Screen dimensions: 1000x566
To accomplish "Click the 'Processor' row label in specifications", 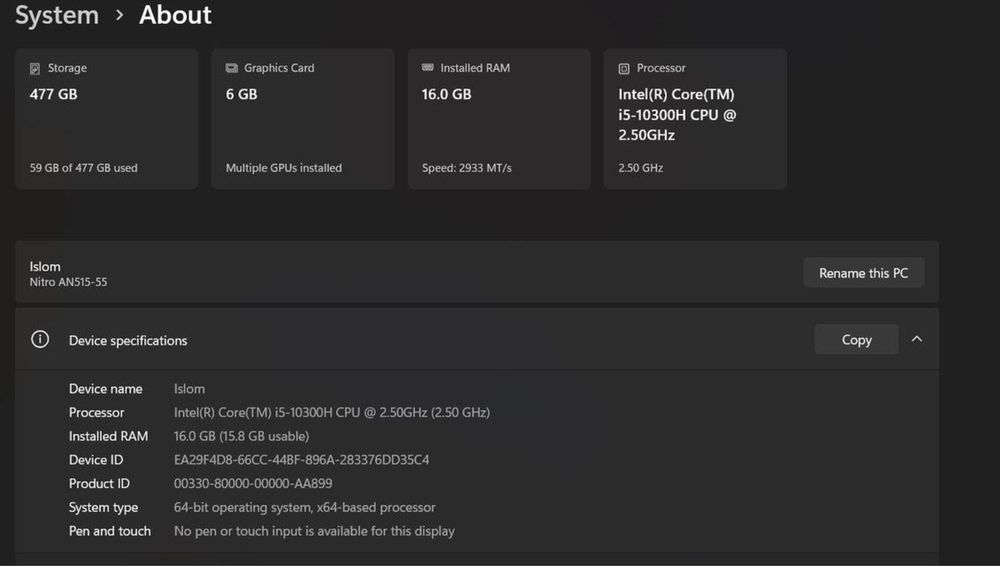I will pos(96,412).
